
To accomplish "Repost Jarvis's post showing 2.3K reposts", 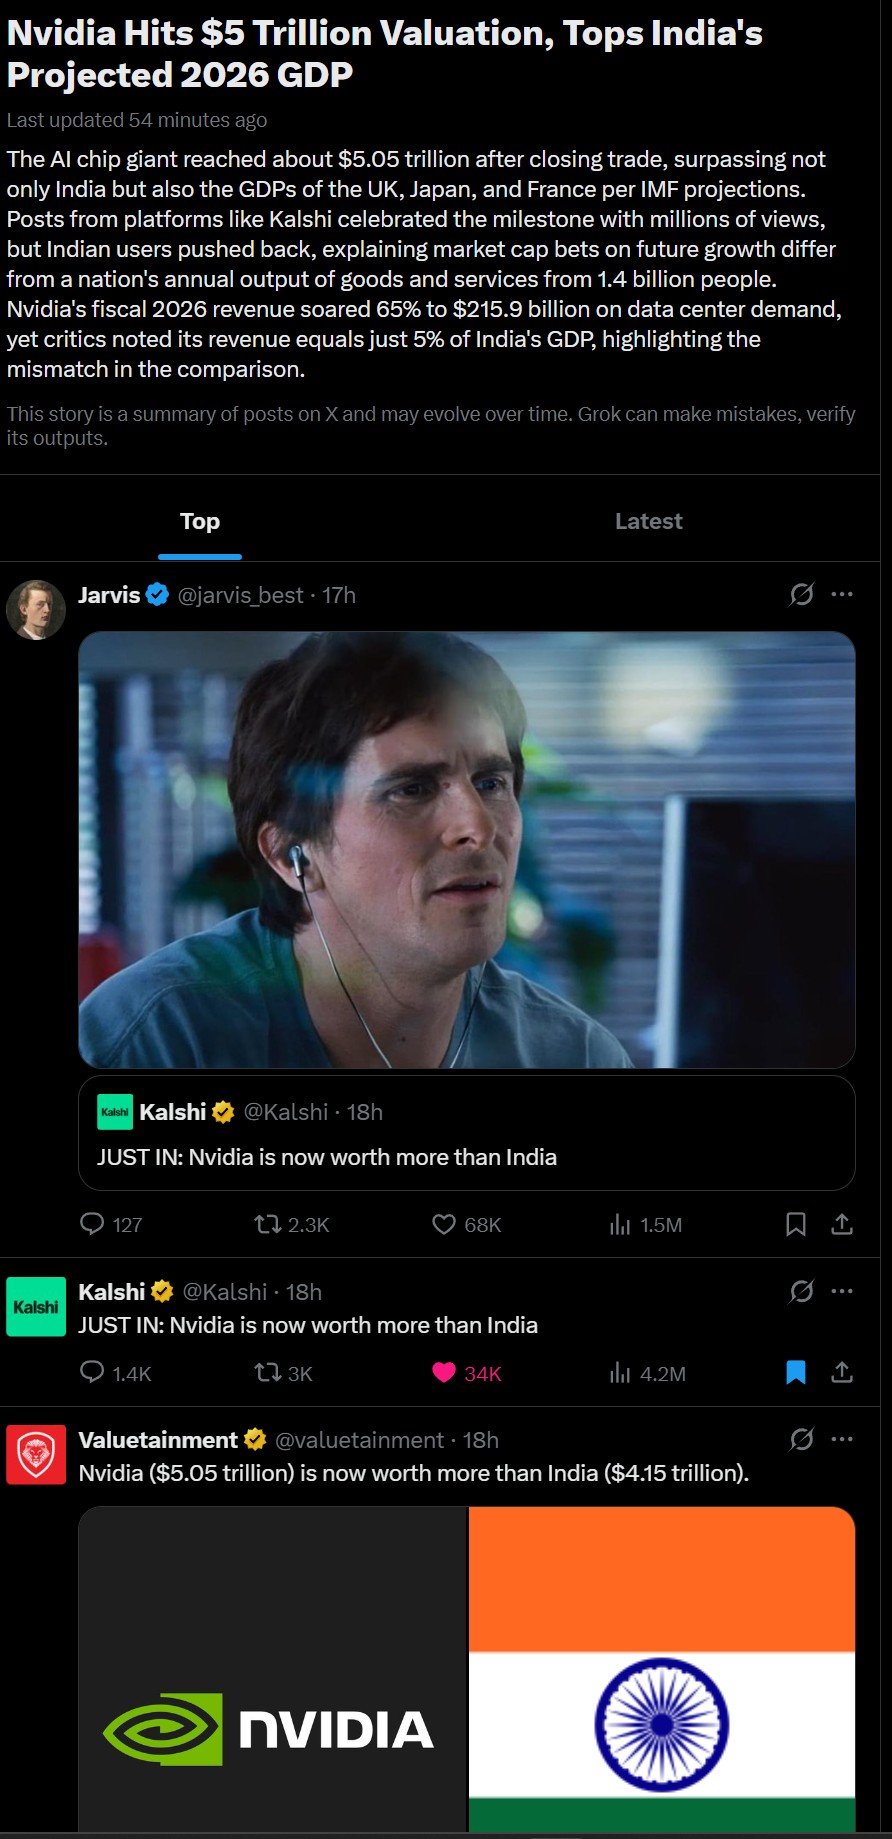I will click(x=291, y=1224).
